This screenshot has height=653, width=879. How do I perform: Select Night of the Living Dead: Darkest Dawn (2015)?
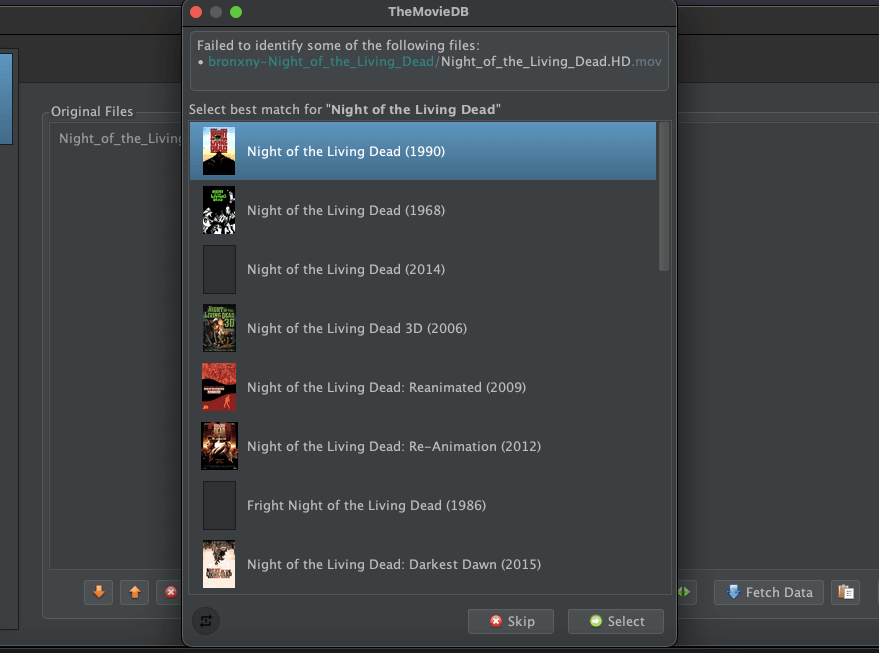point(423,564)
